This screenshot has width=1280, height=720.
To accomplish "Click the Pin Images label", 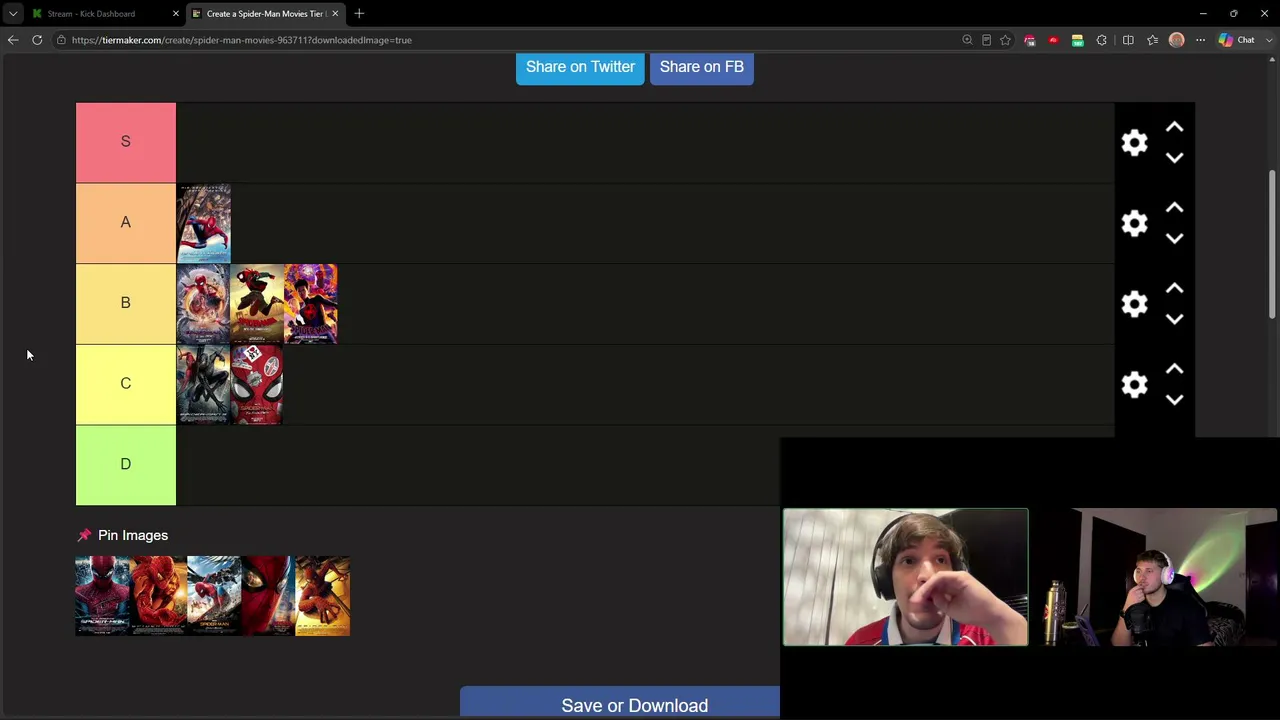I will point(133,535).
